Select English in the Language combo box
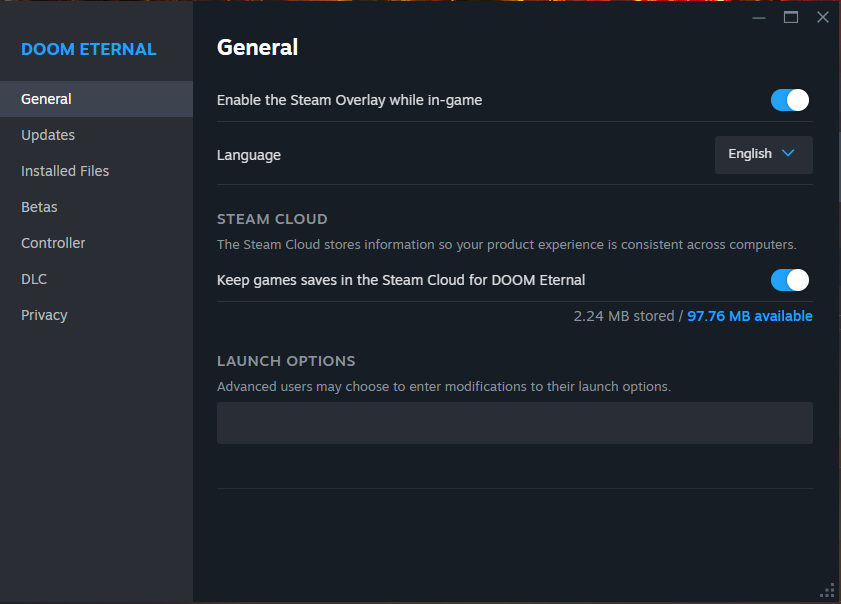Viewport: 841px width, 604px height. point(763,154)
